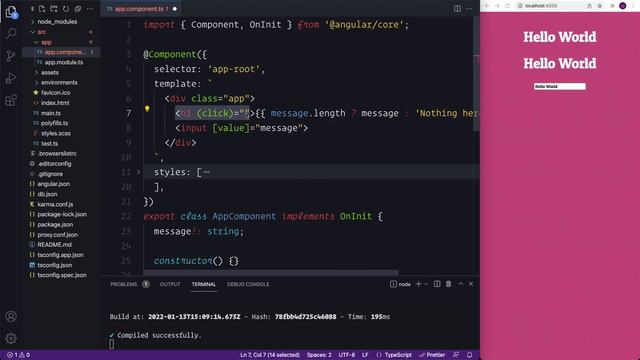This screenshot has width=640, height=360.
Task: Open package.json in file tree
Action: tap(55, 224)
